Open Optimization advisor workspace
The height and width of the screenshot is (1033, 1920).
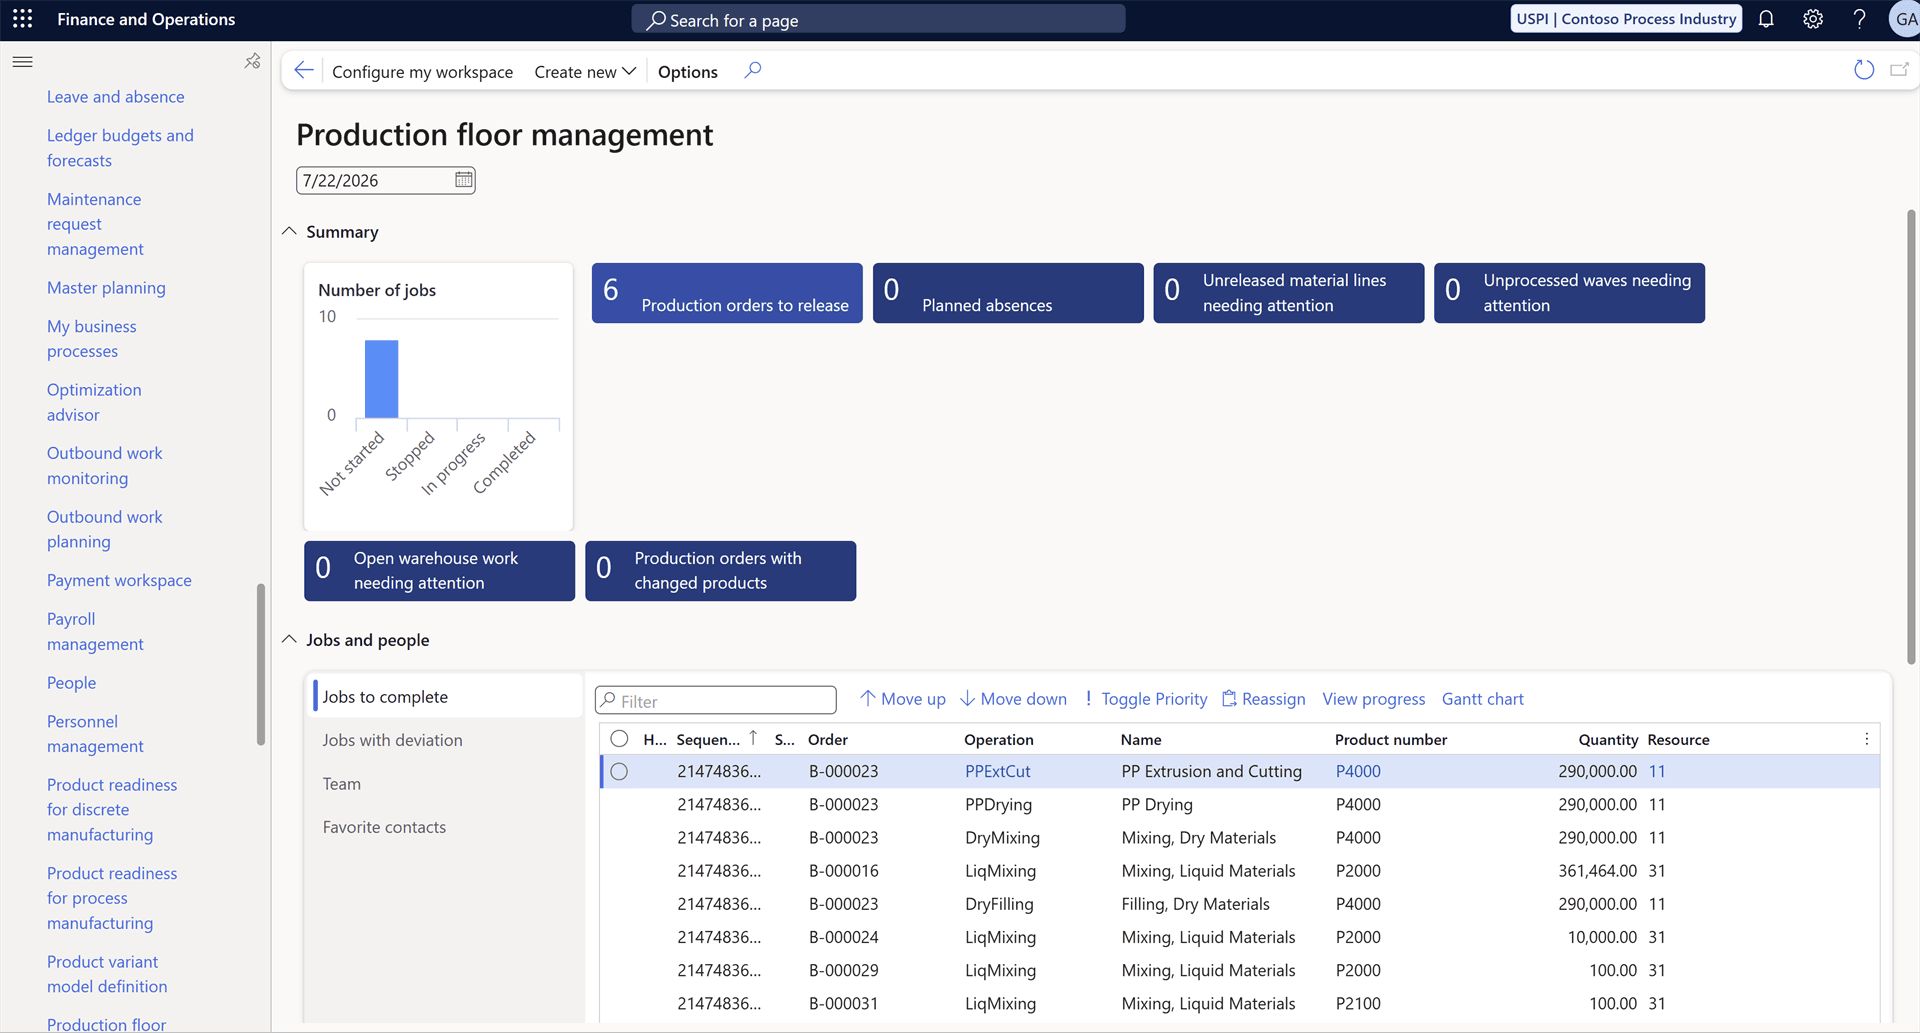(x=94, y=402)
